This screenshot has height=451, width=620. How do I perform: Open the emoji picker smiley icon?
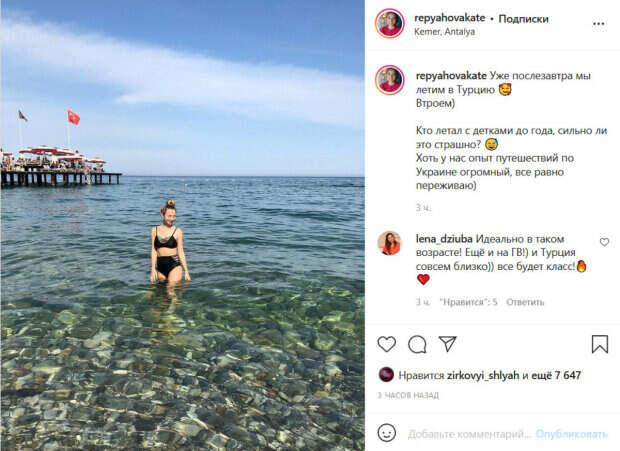click(386, 433)
